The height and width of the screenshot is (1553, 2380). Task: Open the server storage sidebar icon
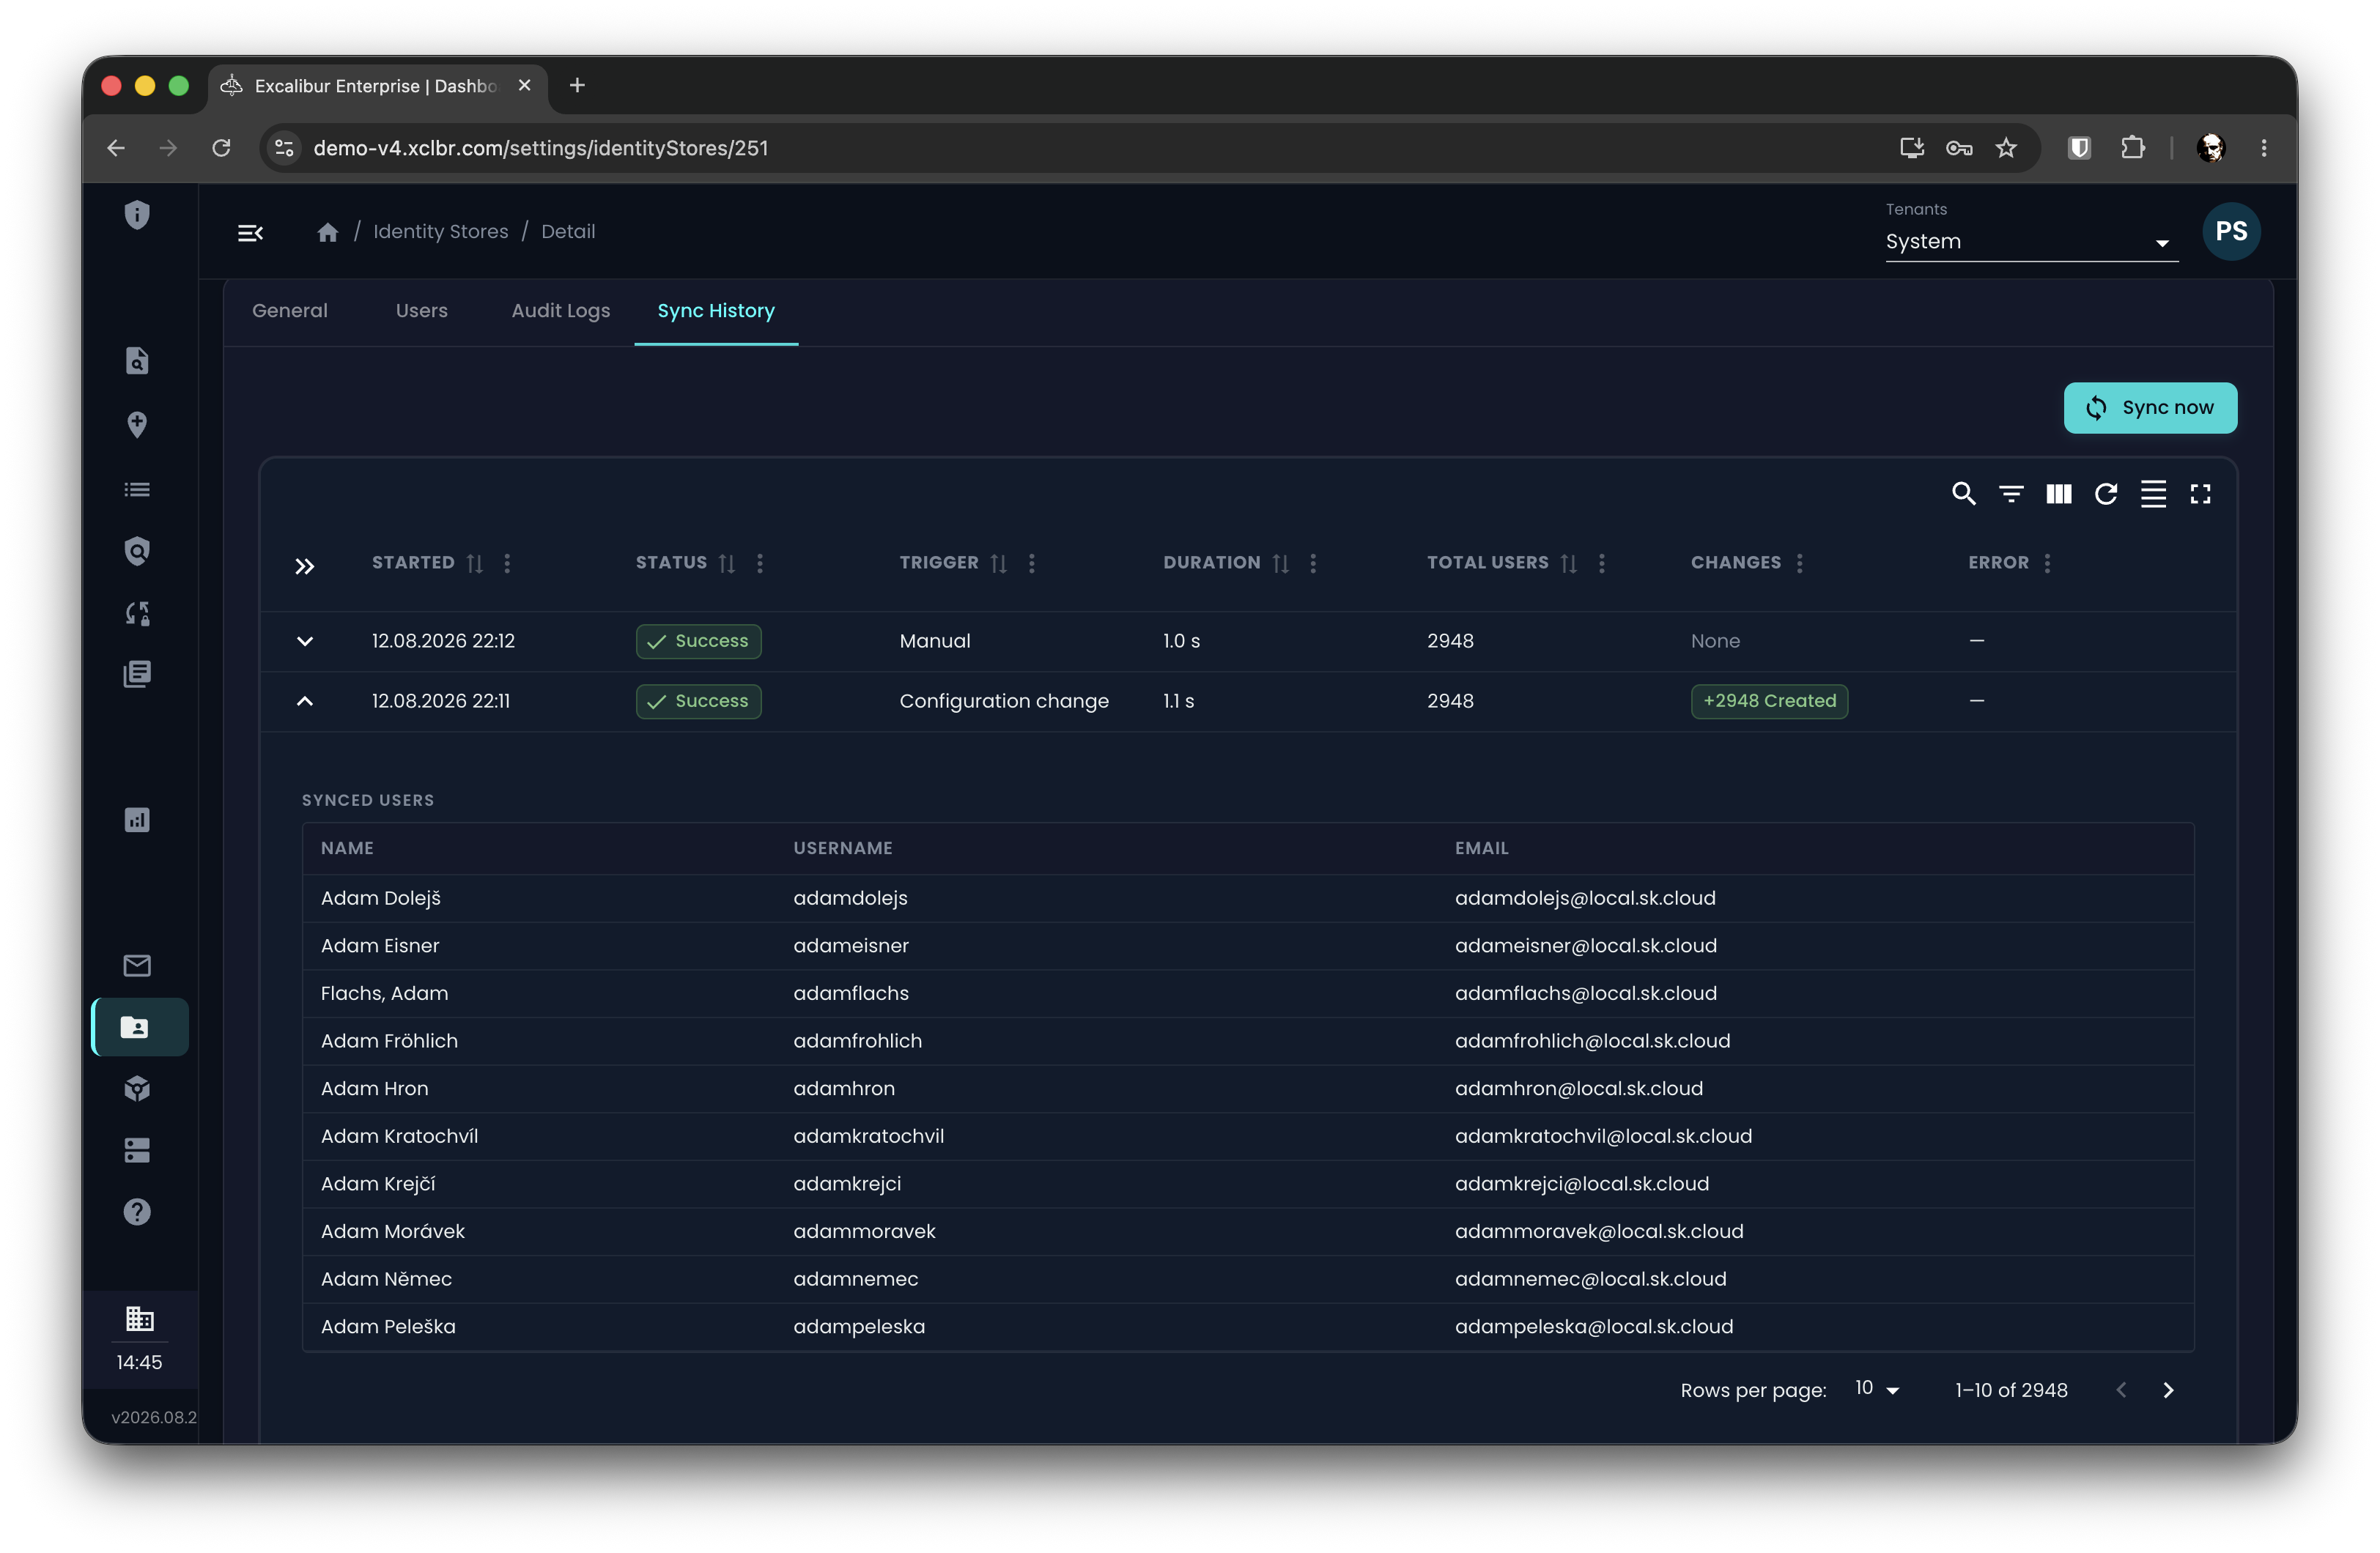click(137, 1150)
